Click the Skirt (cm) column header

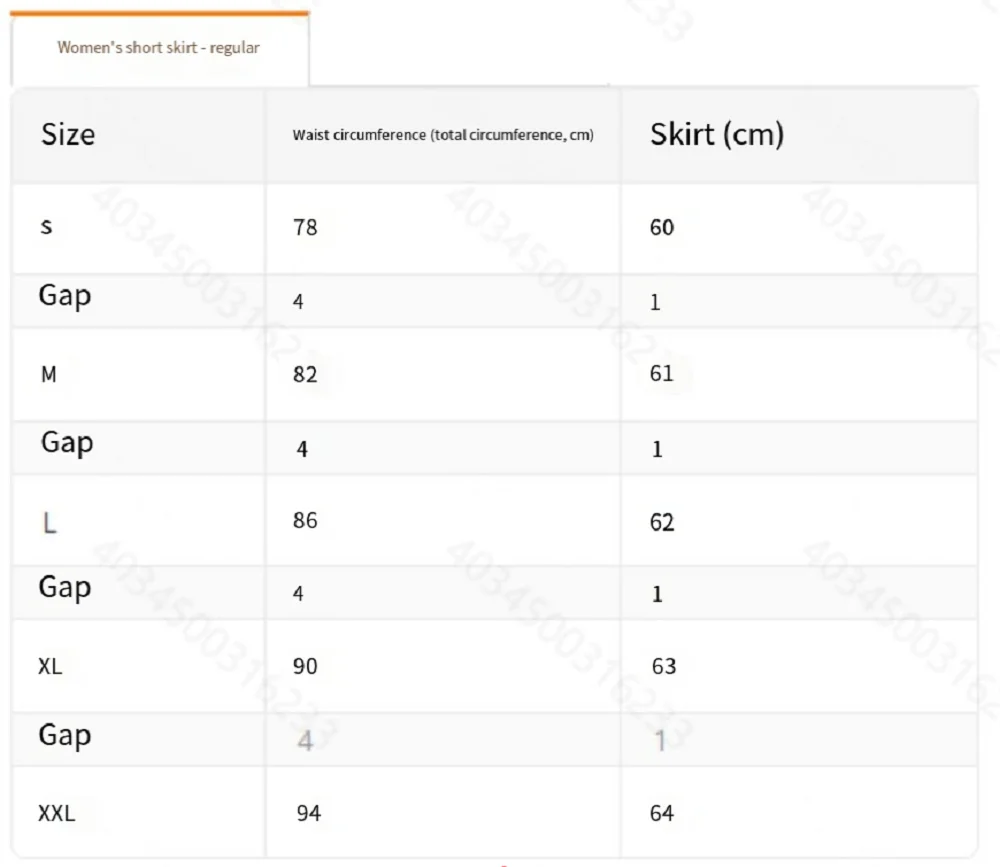click(x=716, y=135)
